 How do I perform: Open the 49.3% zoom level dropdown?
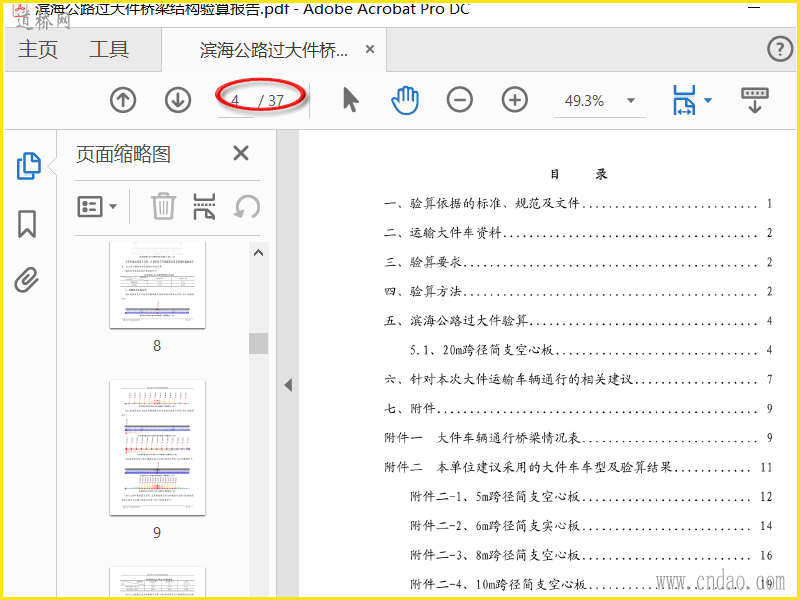pyautogui.click(x=631, y=101)
